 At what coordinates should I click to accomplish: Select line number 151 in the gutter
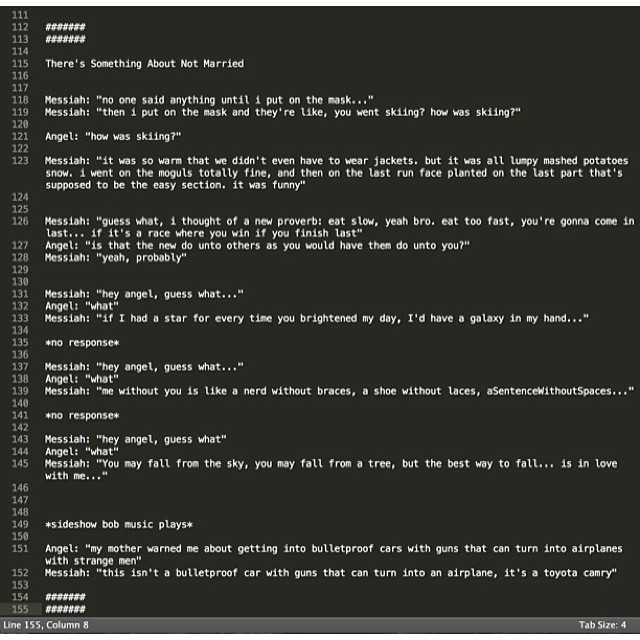pos(20,548)
